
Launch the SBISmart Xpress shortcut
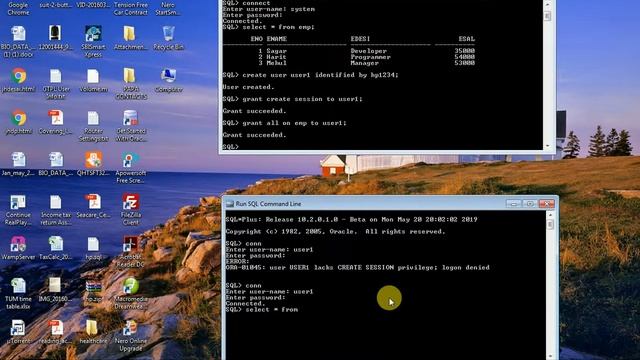93,34
